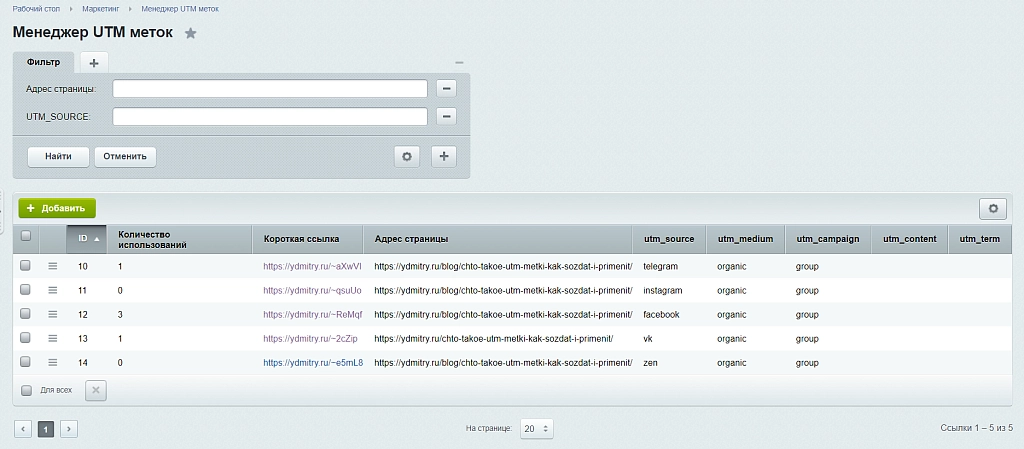Go to Маркетинг breadcrumb

[101, 9]
